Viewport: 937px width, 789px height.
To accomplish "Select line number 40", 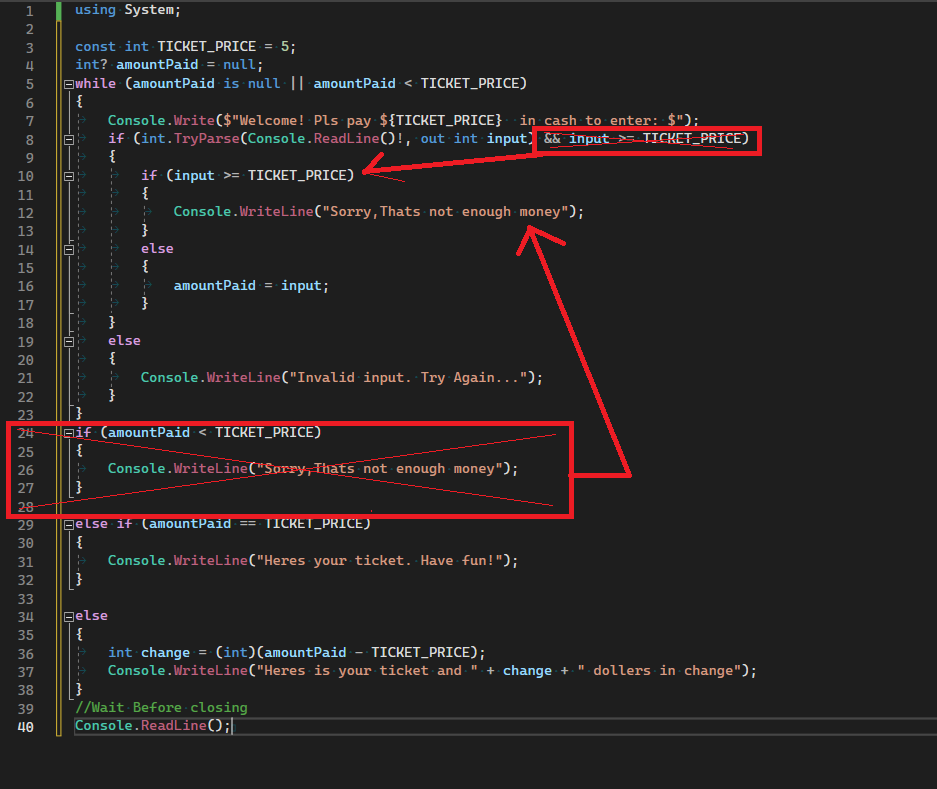I will tap(25, 726).
